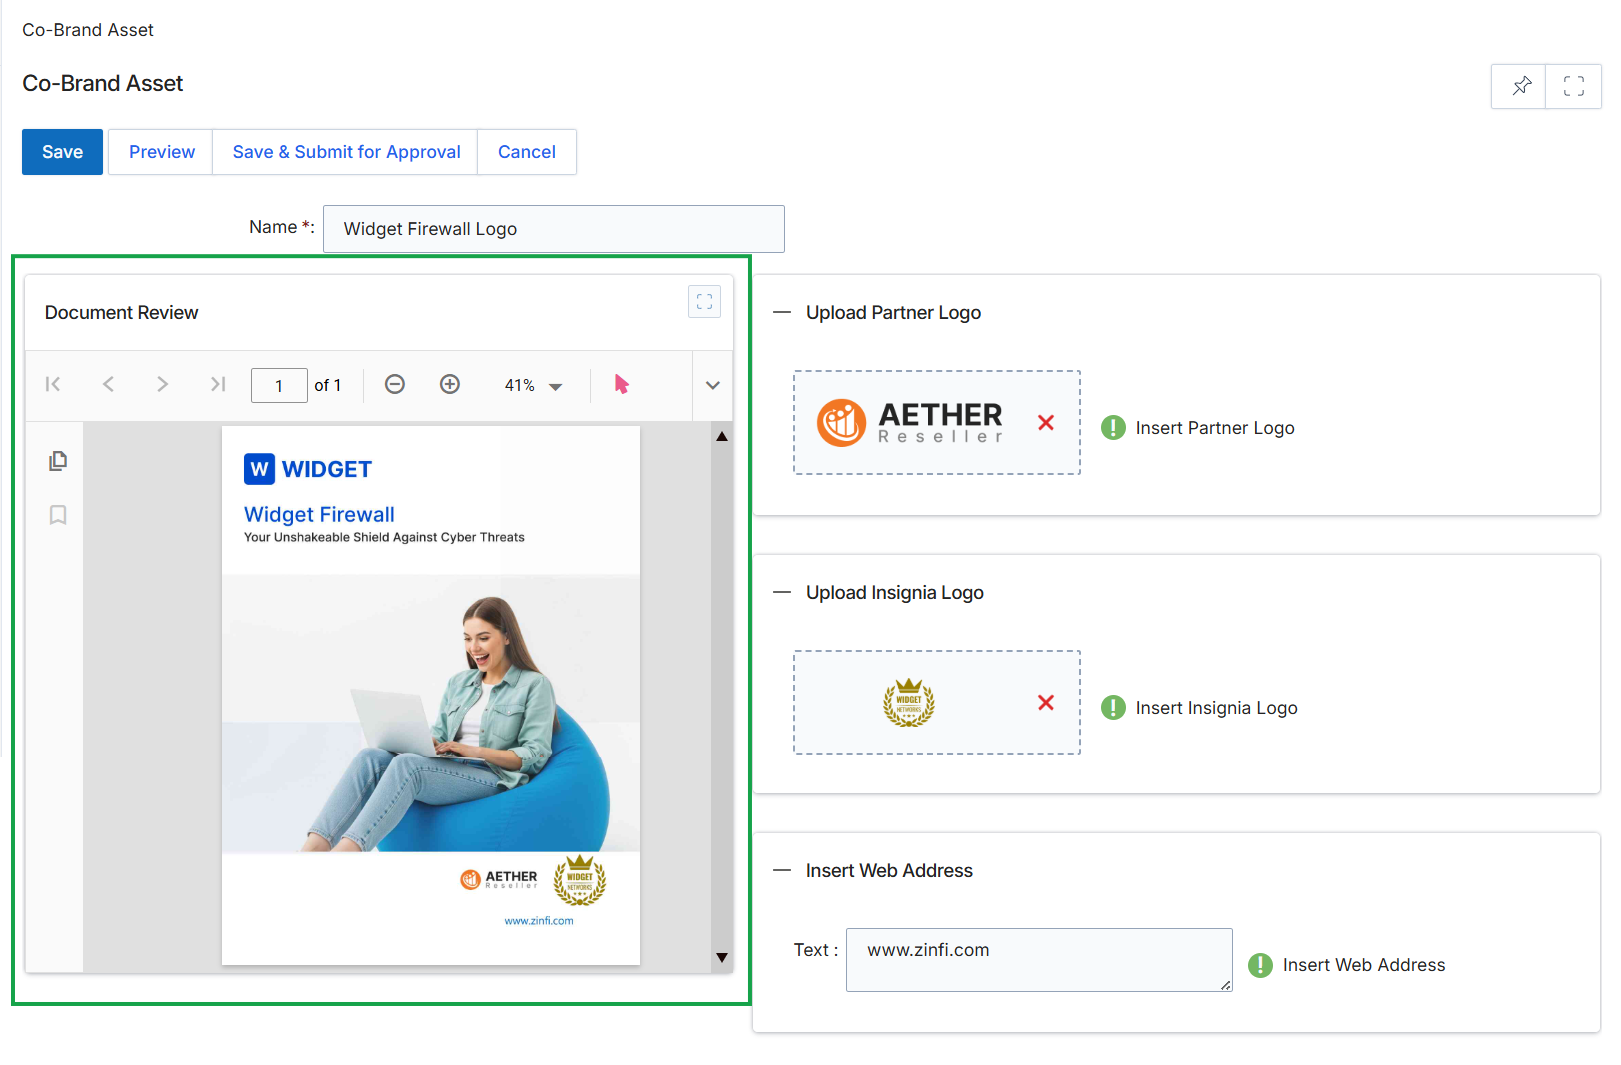
Task: Expand Document Review panel to fullscreen
Action: (704, 301)
